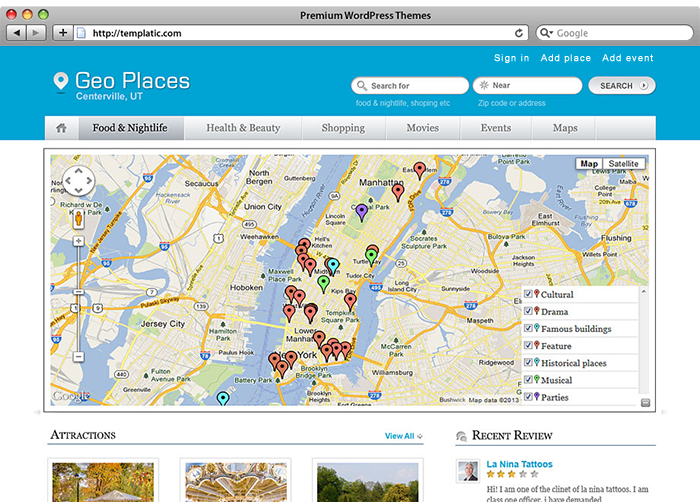Click the map pan control arrows

tap(79, 180)
